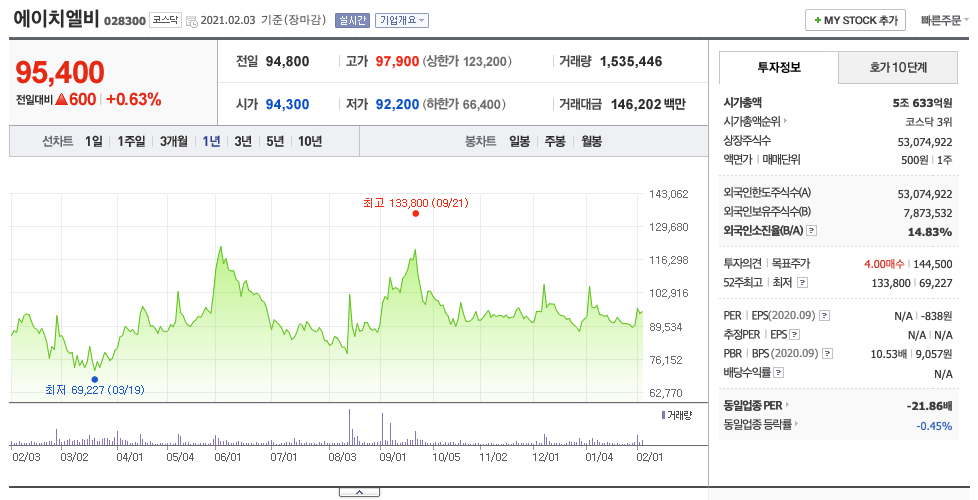Expand the 기업개요 dropdown
Screen dimensions: 978x500
pos(402,21)
